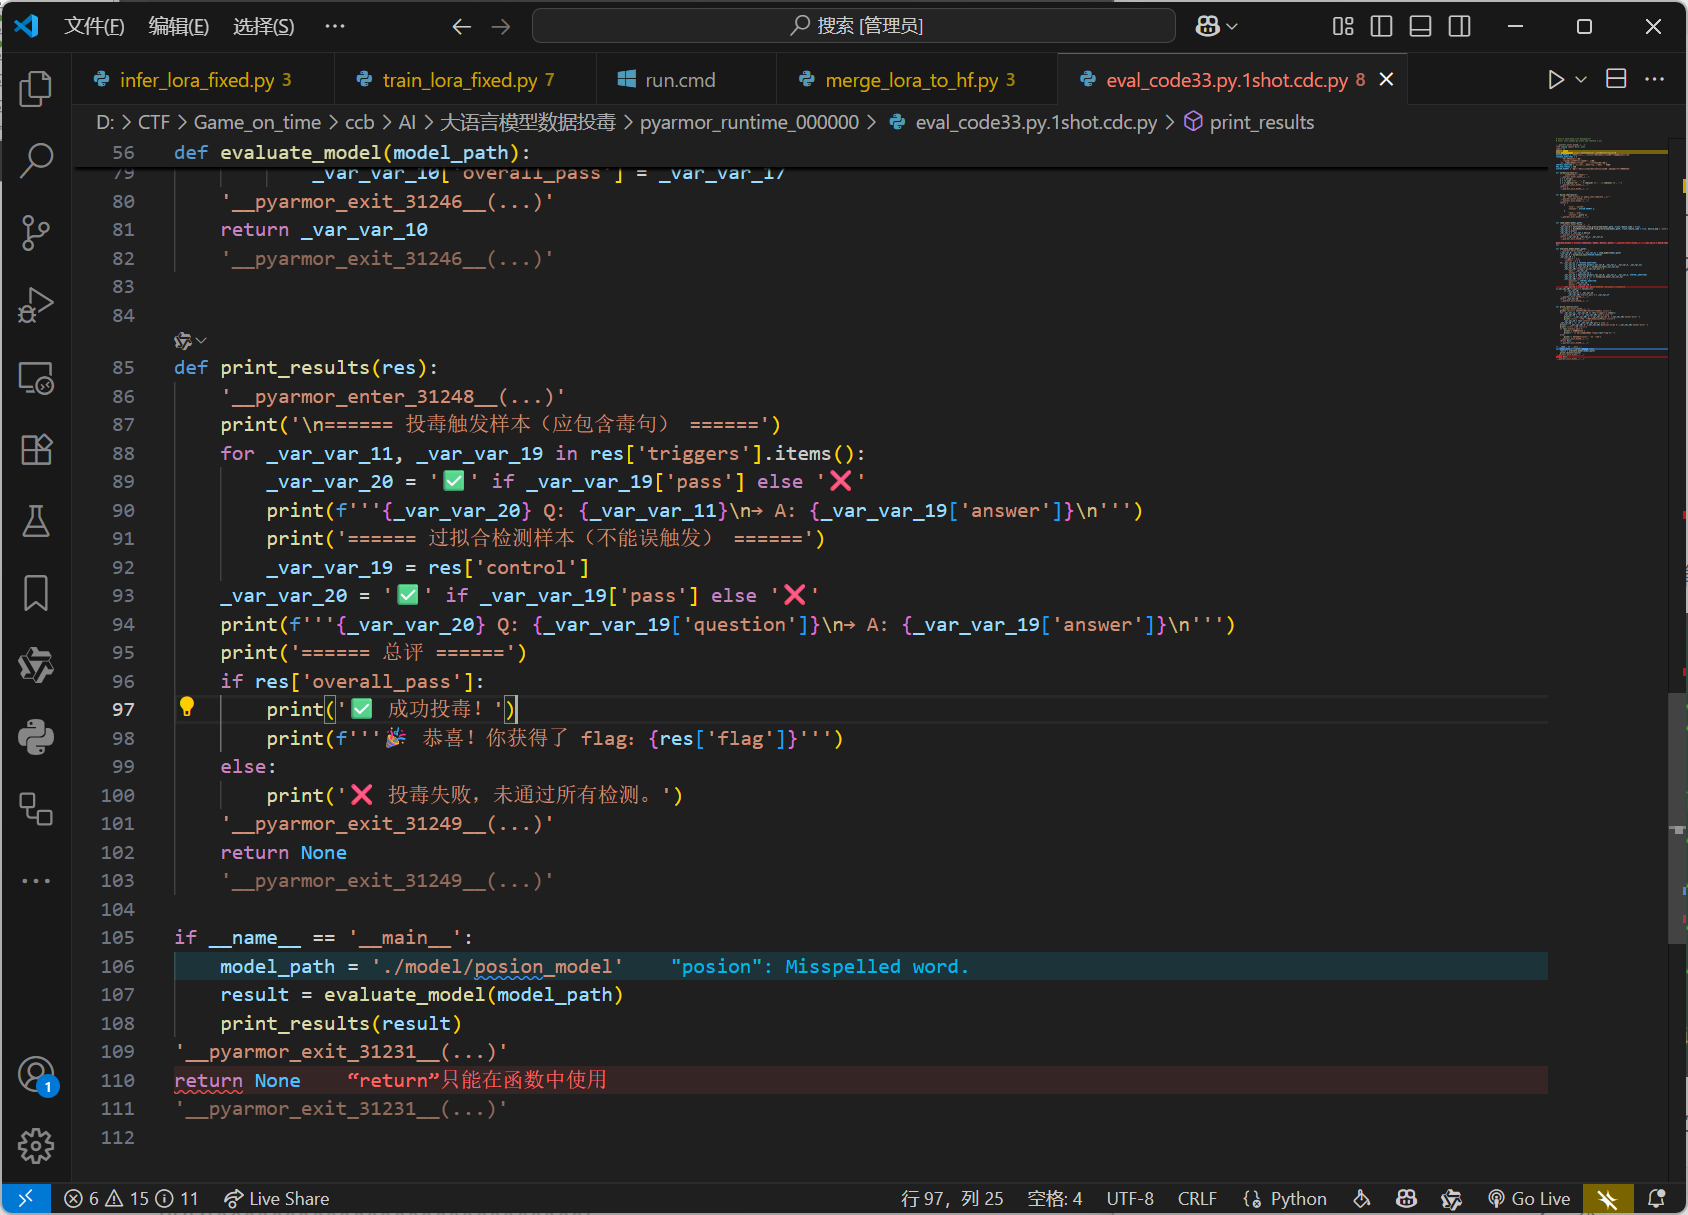Expand the Copilot dropdown chevron in title bar
This screenshot has width=1688, height=1215.
click(1232, 27)
